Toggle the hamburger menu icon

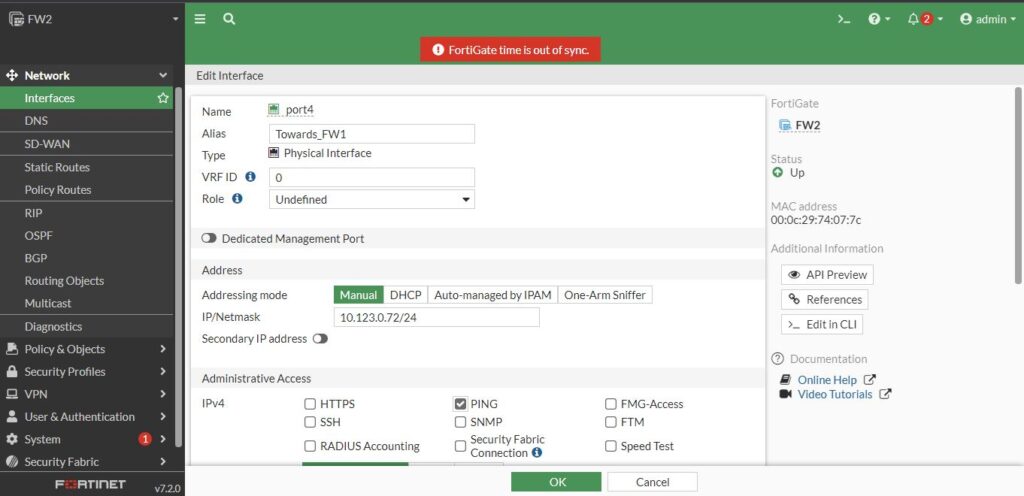pyautogui.click(x=200, y=19)
